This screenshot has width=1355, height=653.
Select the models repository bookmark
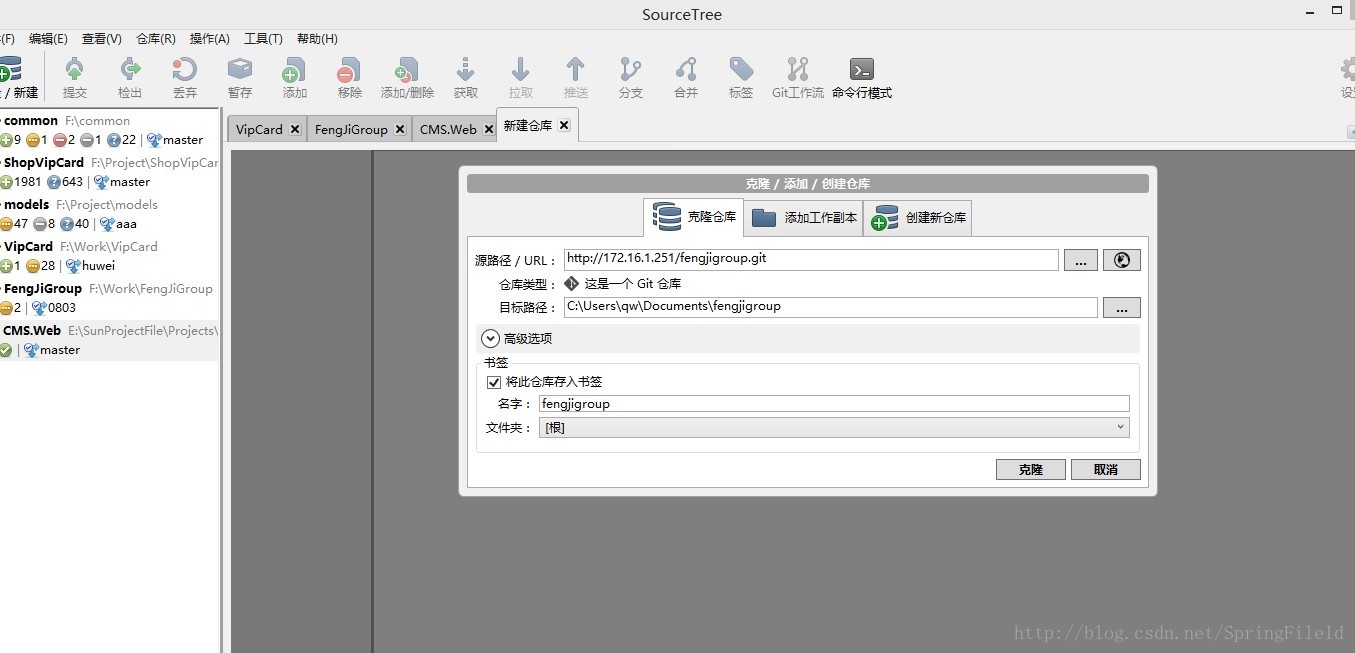click(x=109, y=214)
